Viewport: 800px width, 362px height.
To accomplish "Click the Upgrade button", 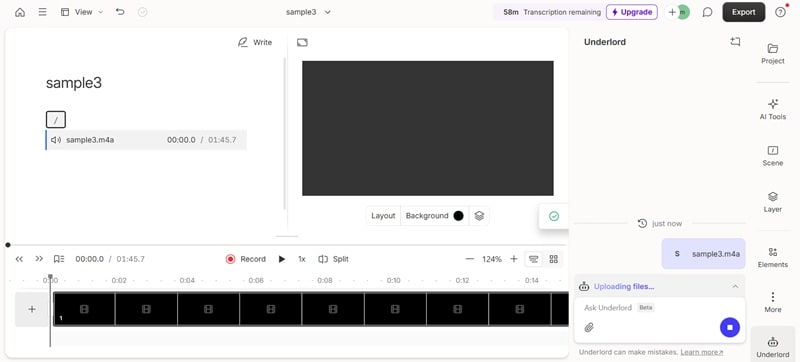I will point(632,12).
